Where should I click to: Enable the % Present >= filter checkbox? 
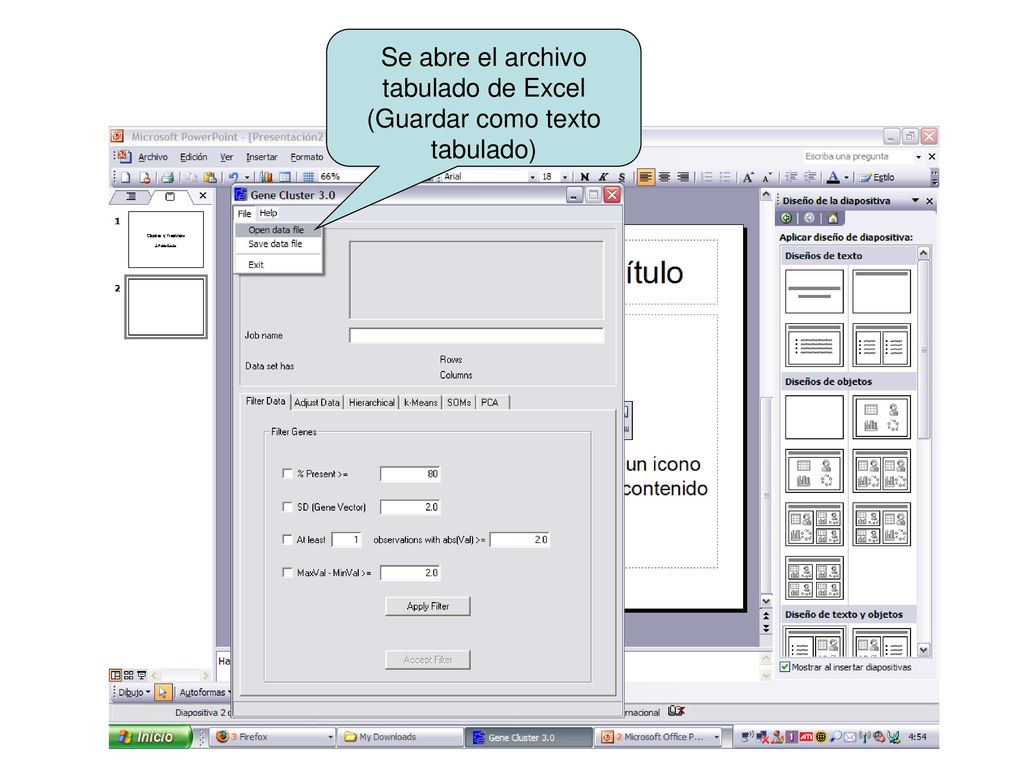coord(287,473)
